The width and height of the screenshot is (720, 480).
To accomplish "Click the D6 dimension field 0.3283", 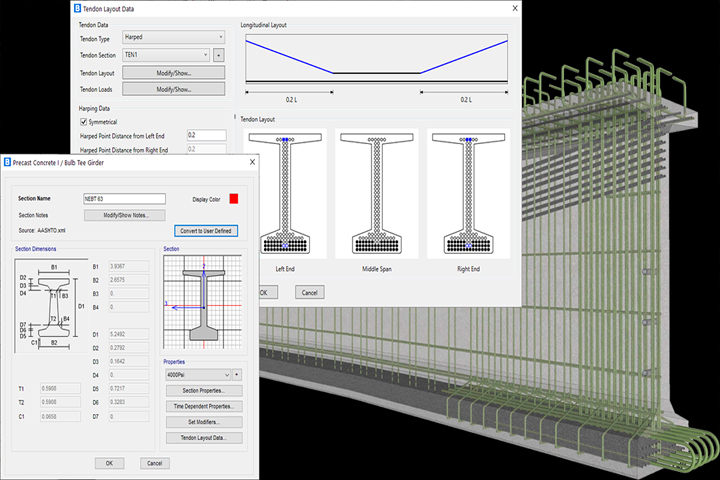I will (x=129, y=402).
